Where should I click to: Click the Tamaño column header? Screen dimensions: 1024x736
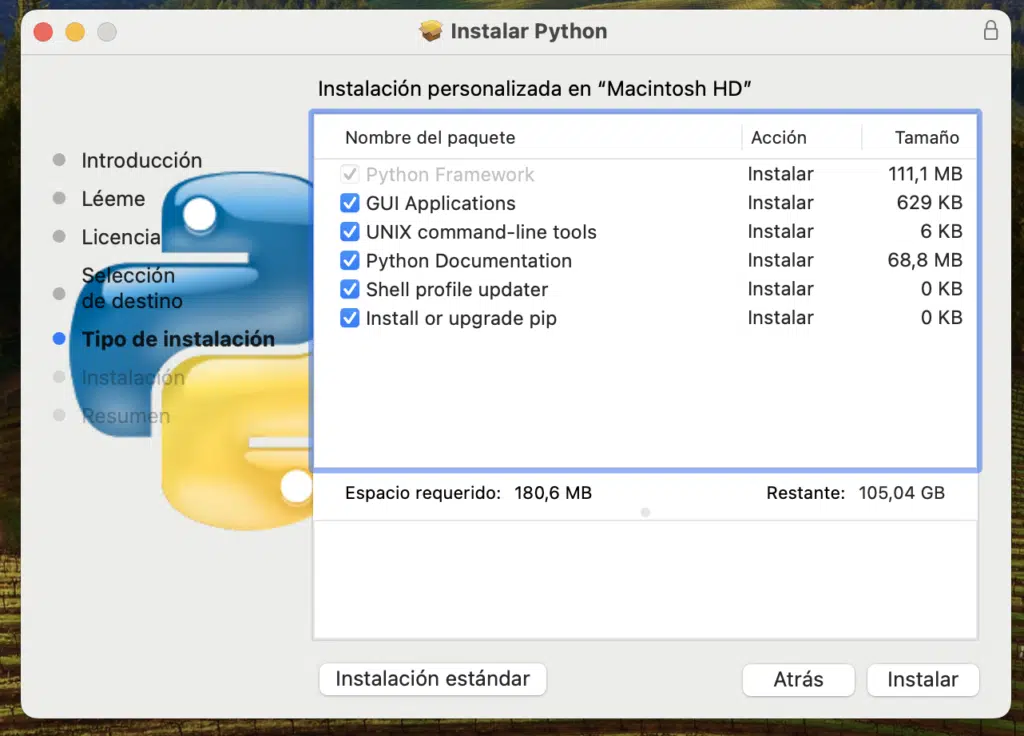tap(927, 138)
